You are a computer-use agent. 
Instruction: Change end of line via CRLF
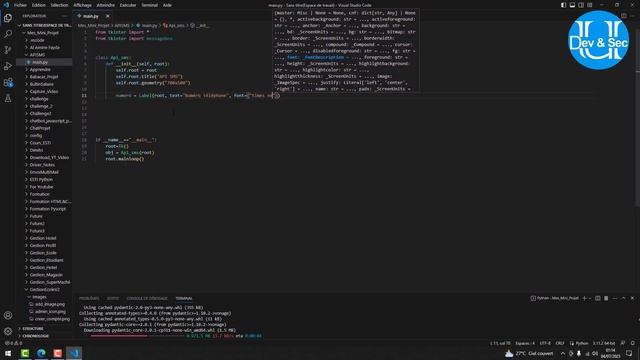[560, 343]
